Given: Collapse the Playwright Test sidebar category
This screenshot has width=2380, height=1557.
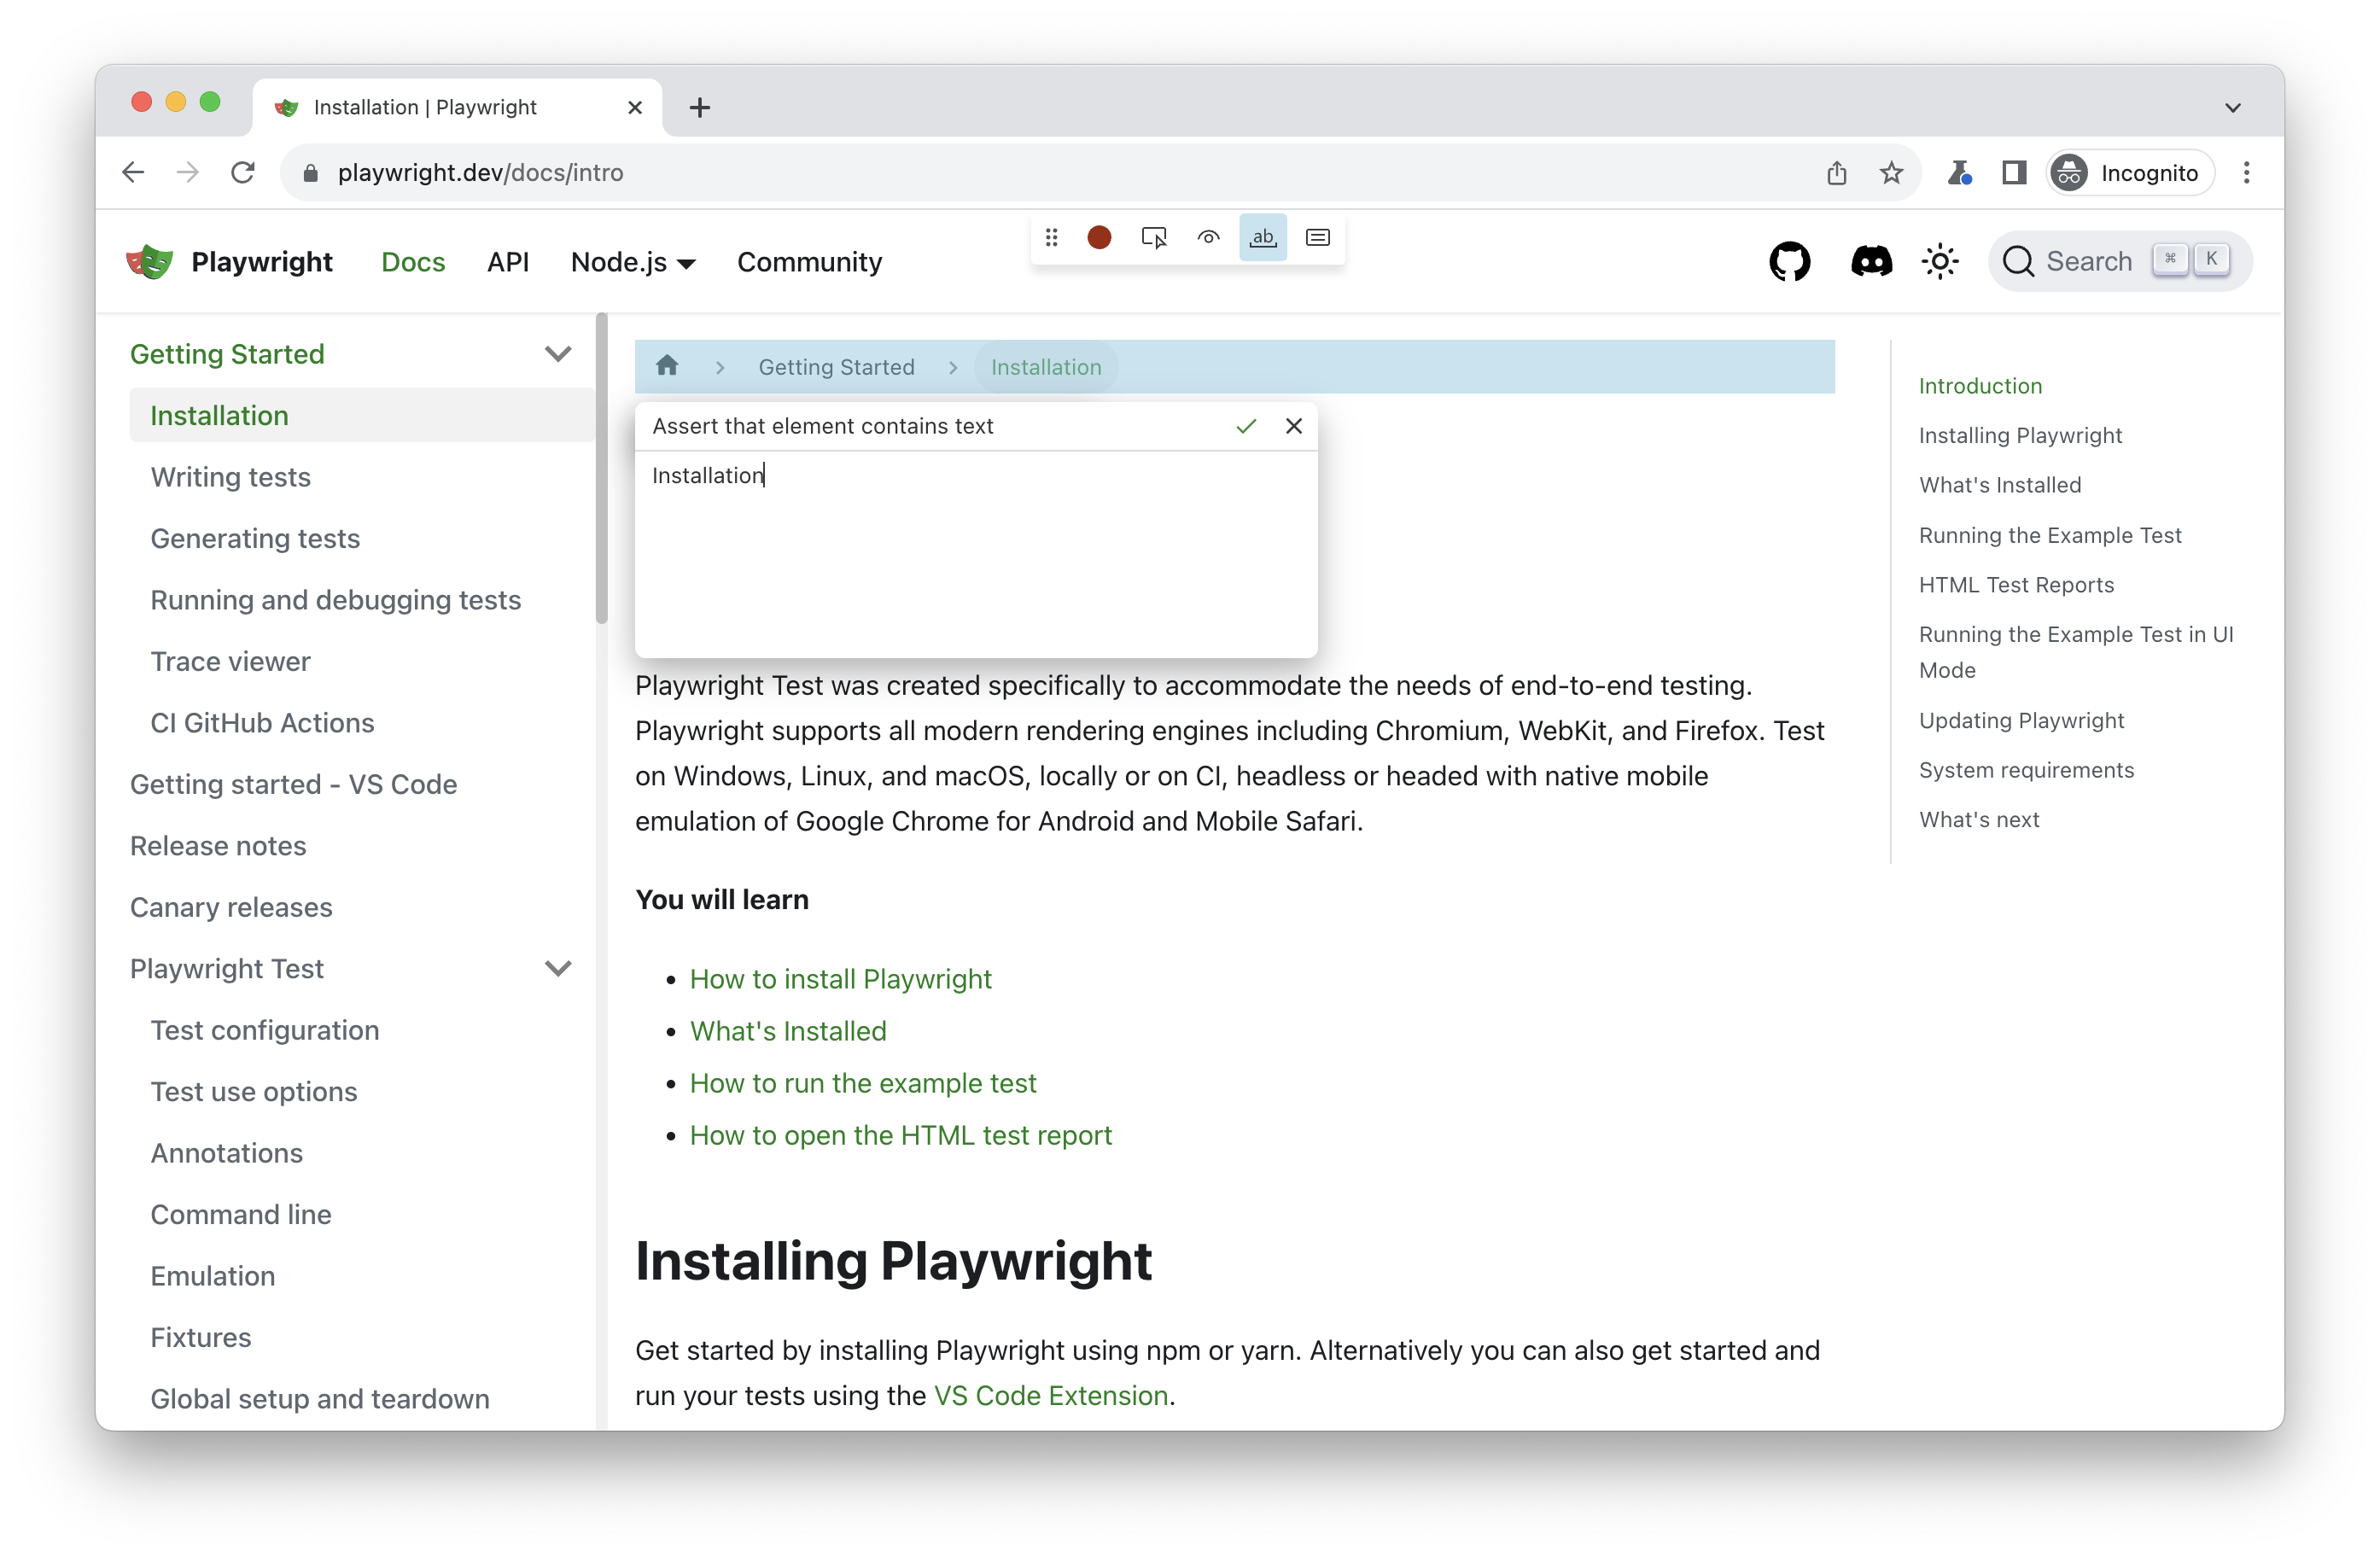Looking at the screenshot, I should [558, 968].
